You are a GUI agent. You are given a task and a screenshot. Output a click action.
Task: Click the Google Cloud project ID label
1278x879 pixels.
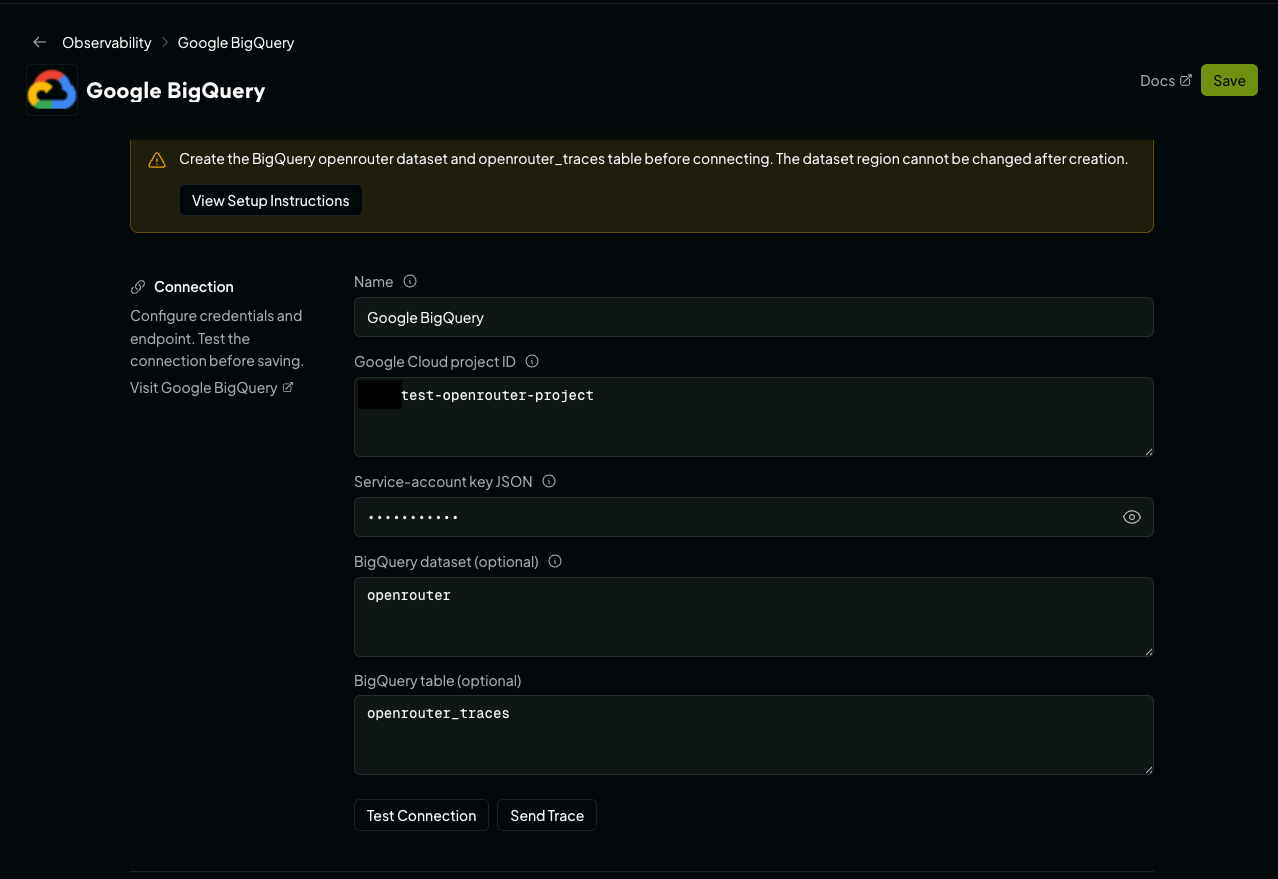[435, 361]
